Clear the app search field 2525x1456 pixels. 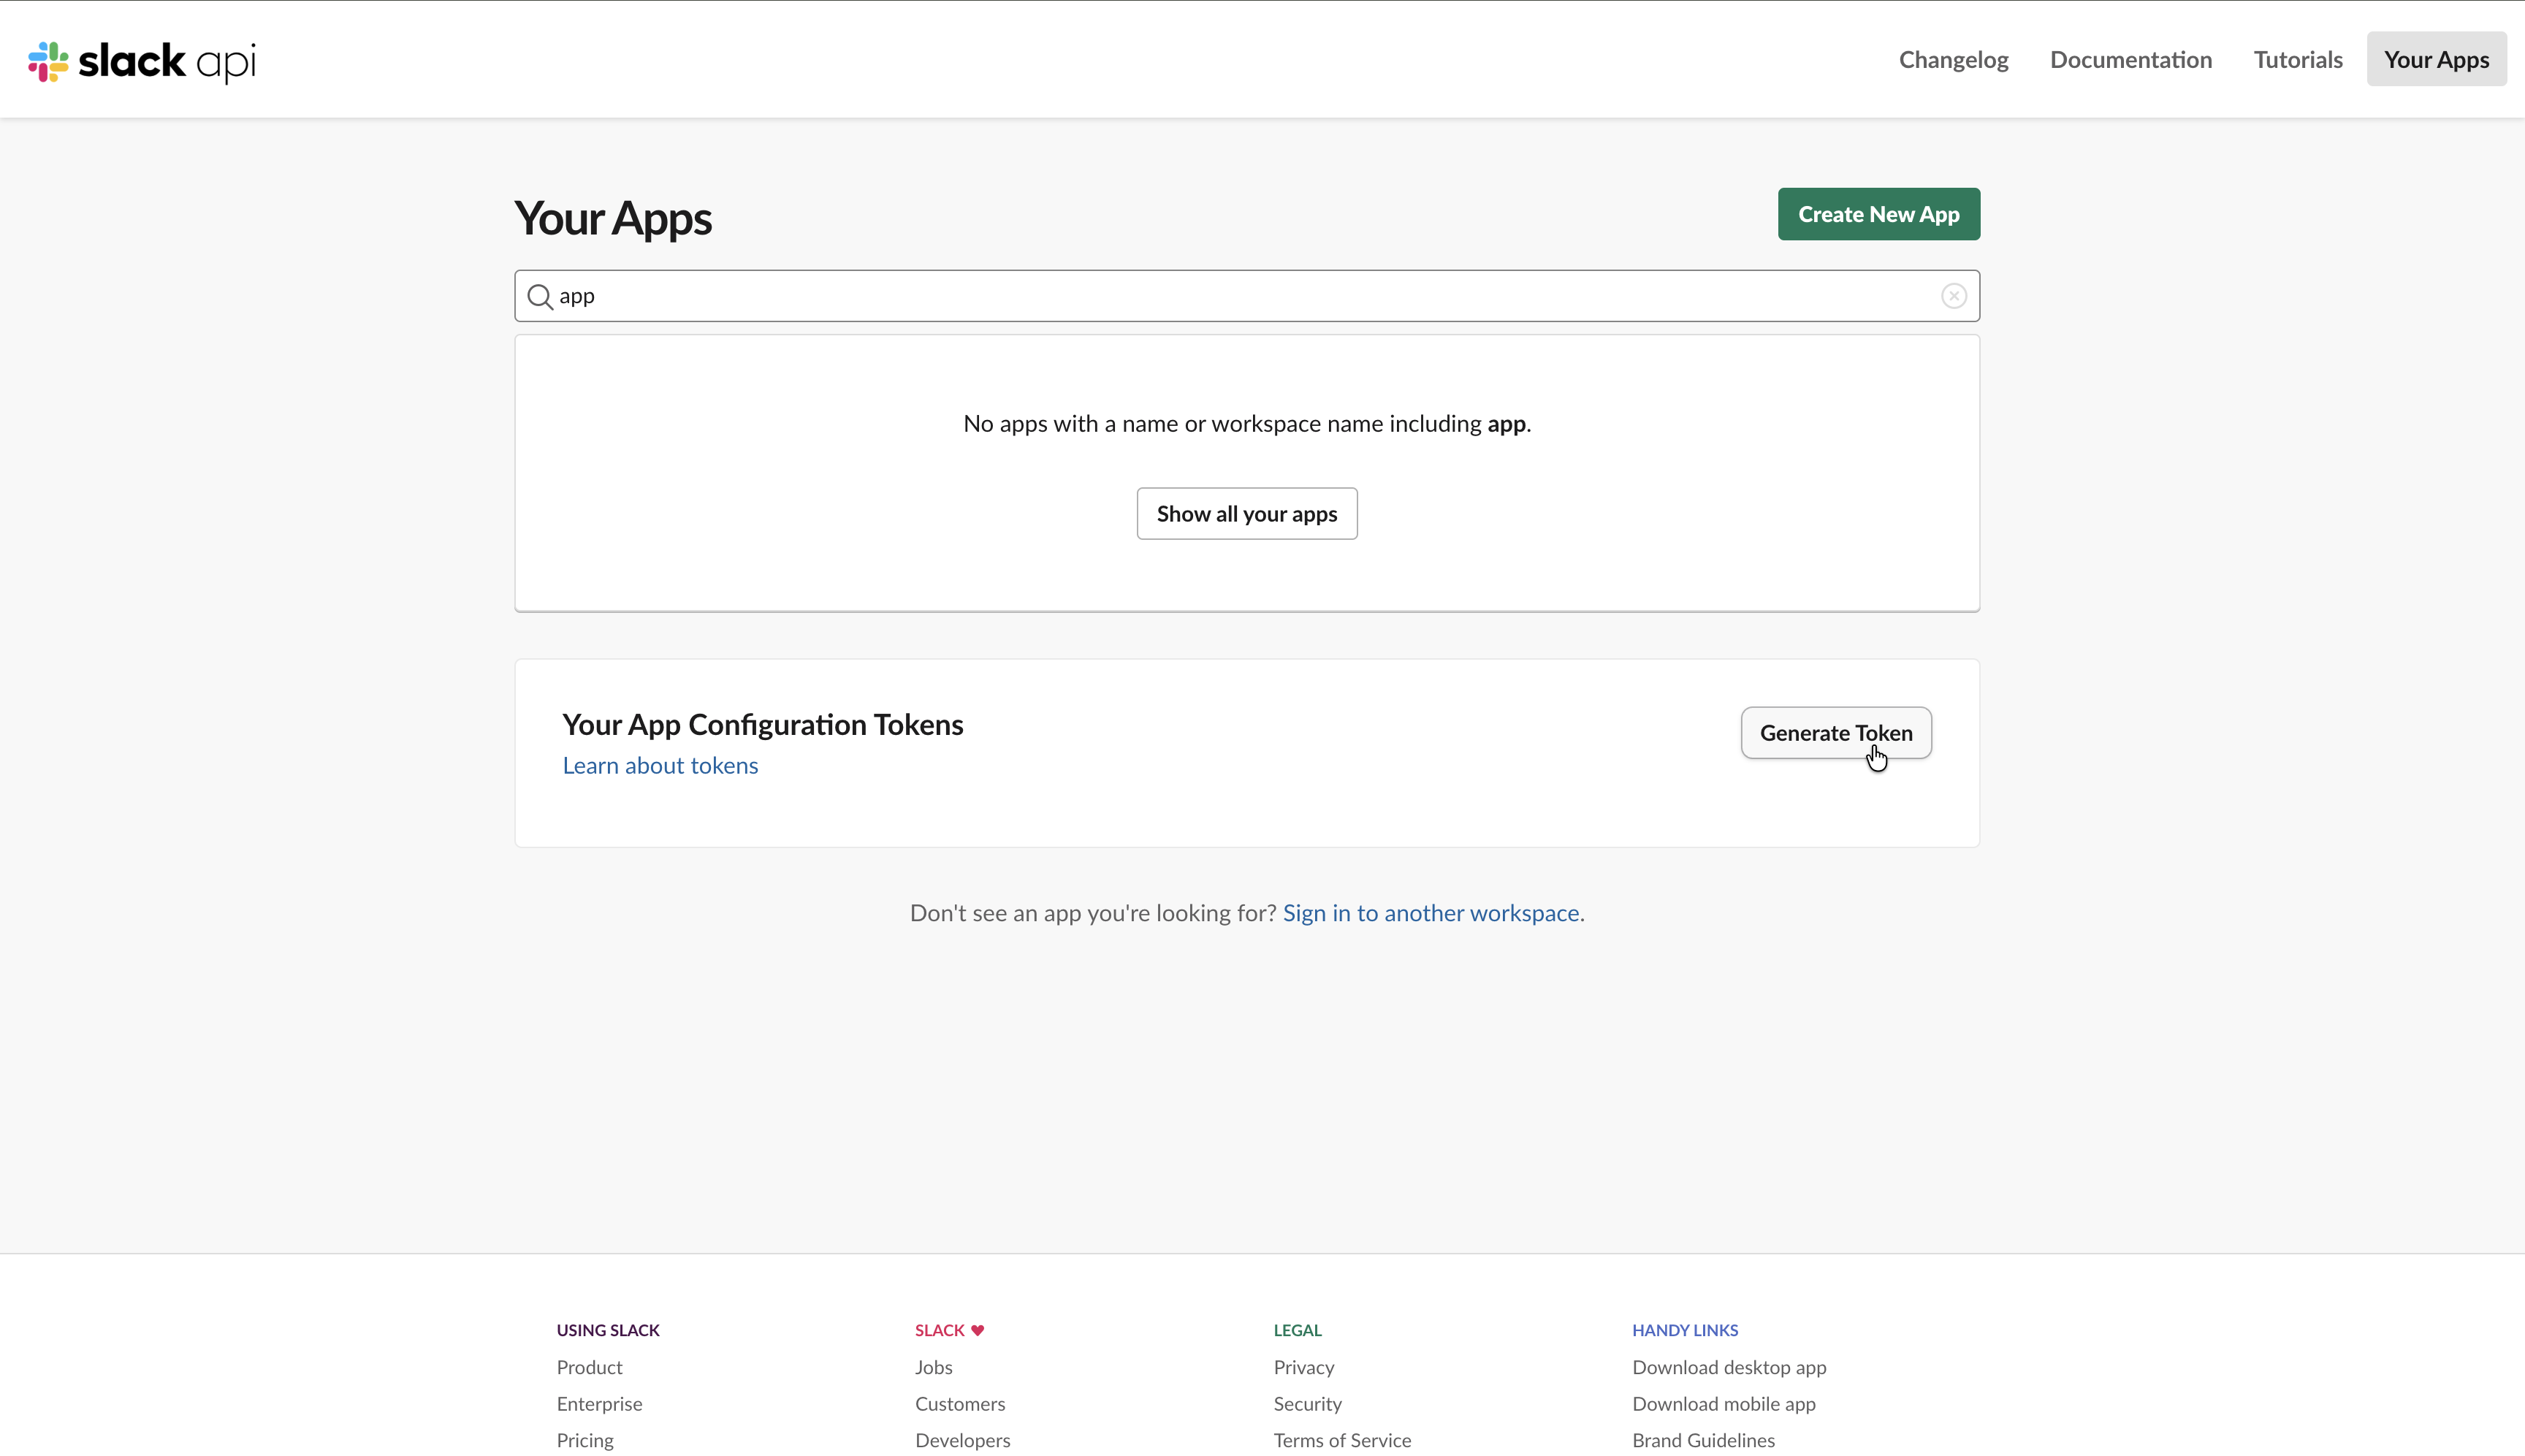tap(1953, 296)
